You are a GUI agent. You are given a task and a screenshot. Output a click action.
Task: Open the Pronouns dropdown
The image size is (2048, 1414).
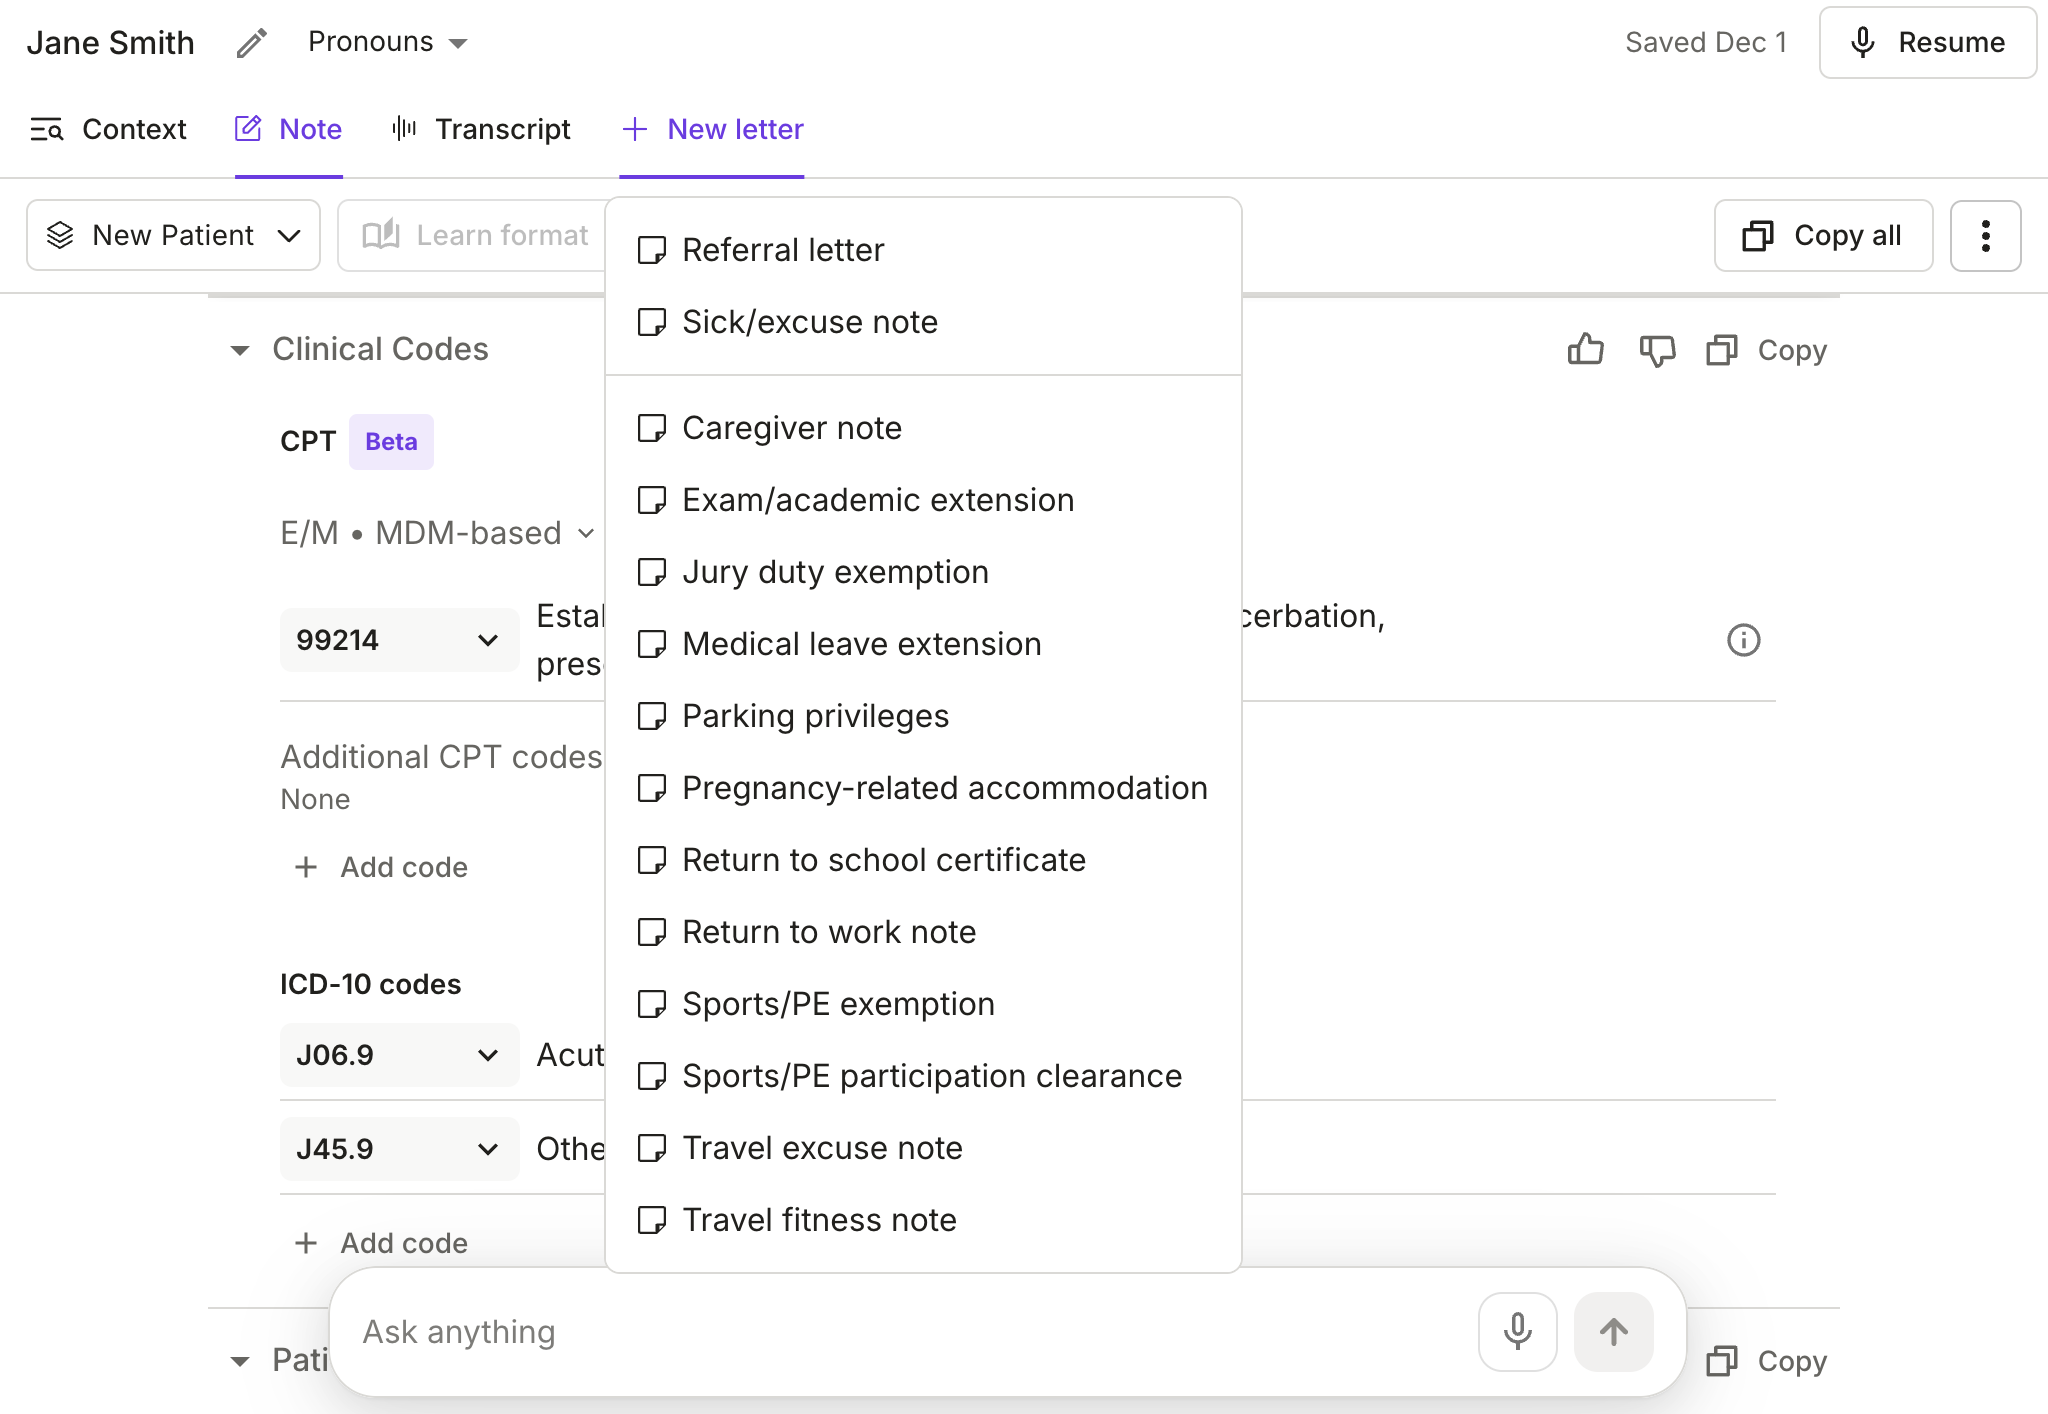click(x=386, y=42)
